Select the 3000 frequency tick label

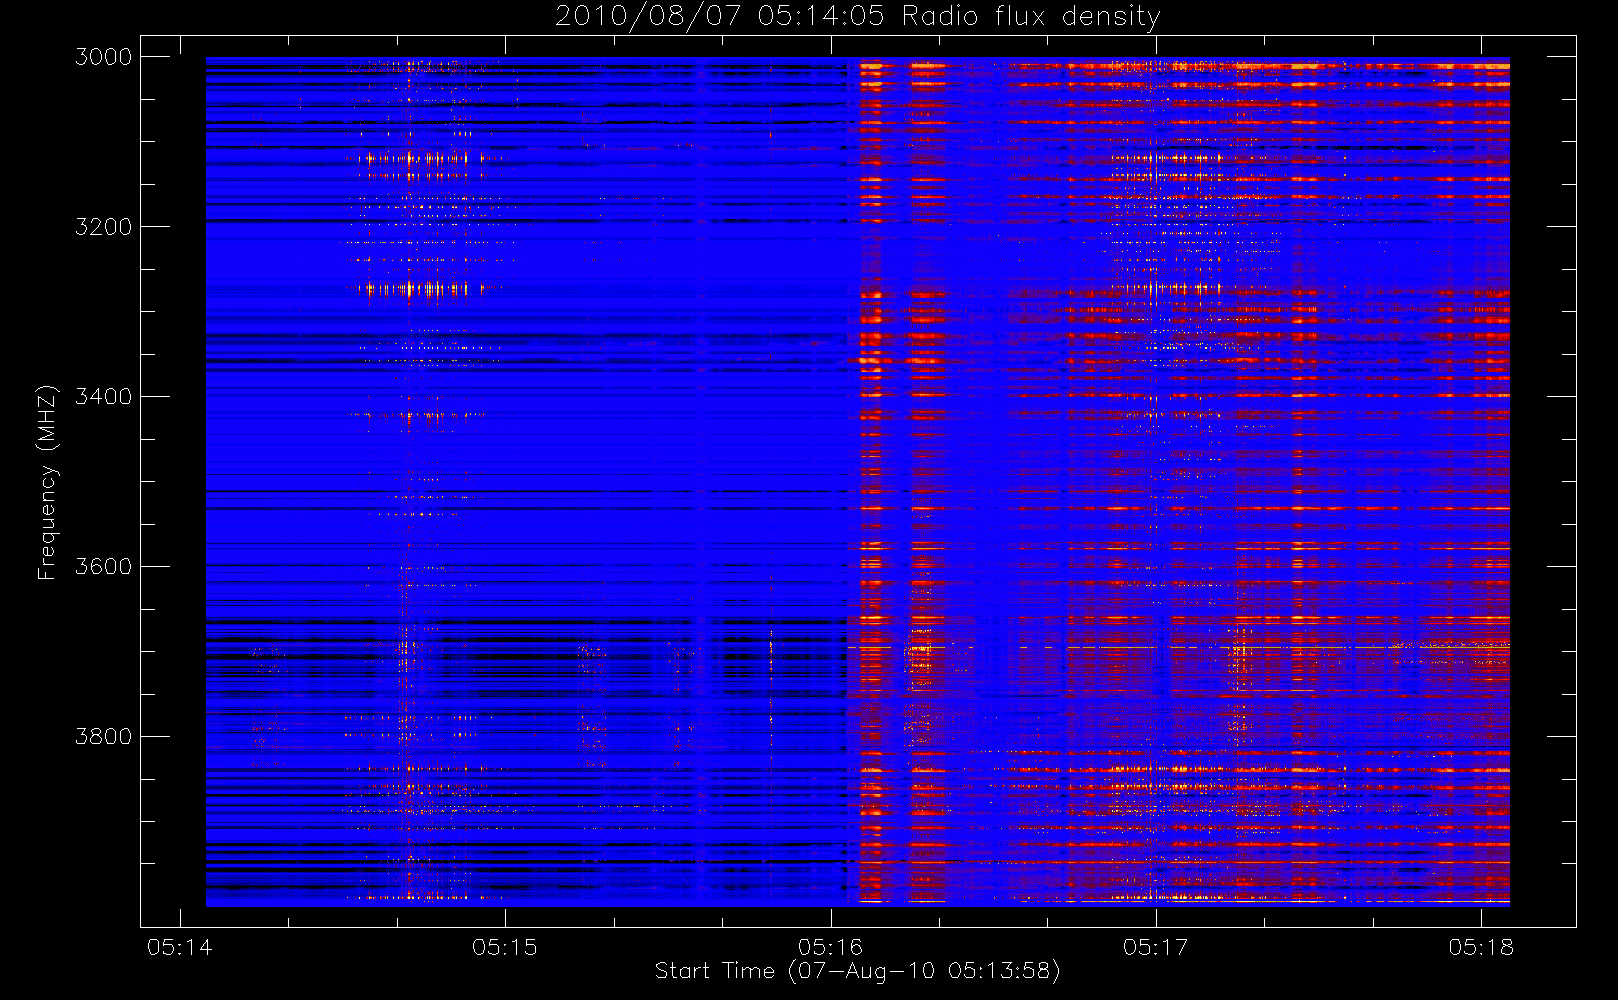pos(104,57)
